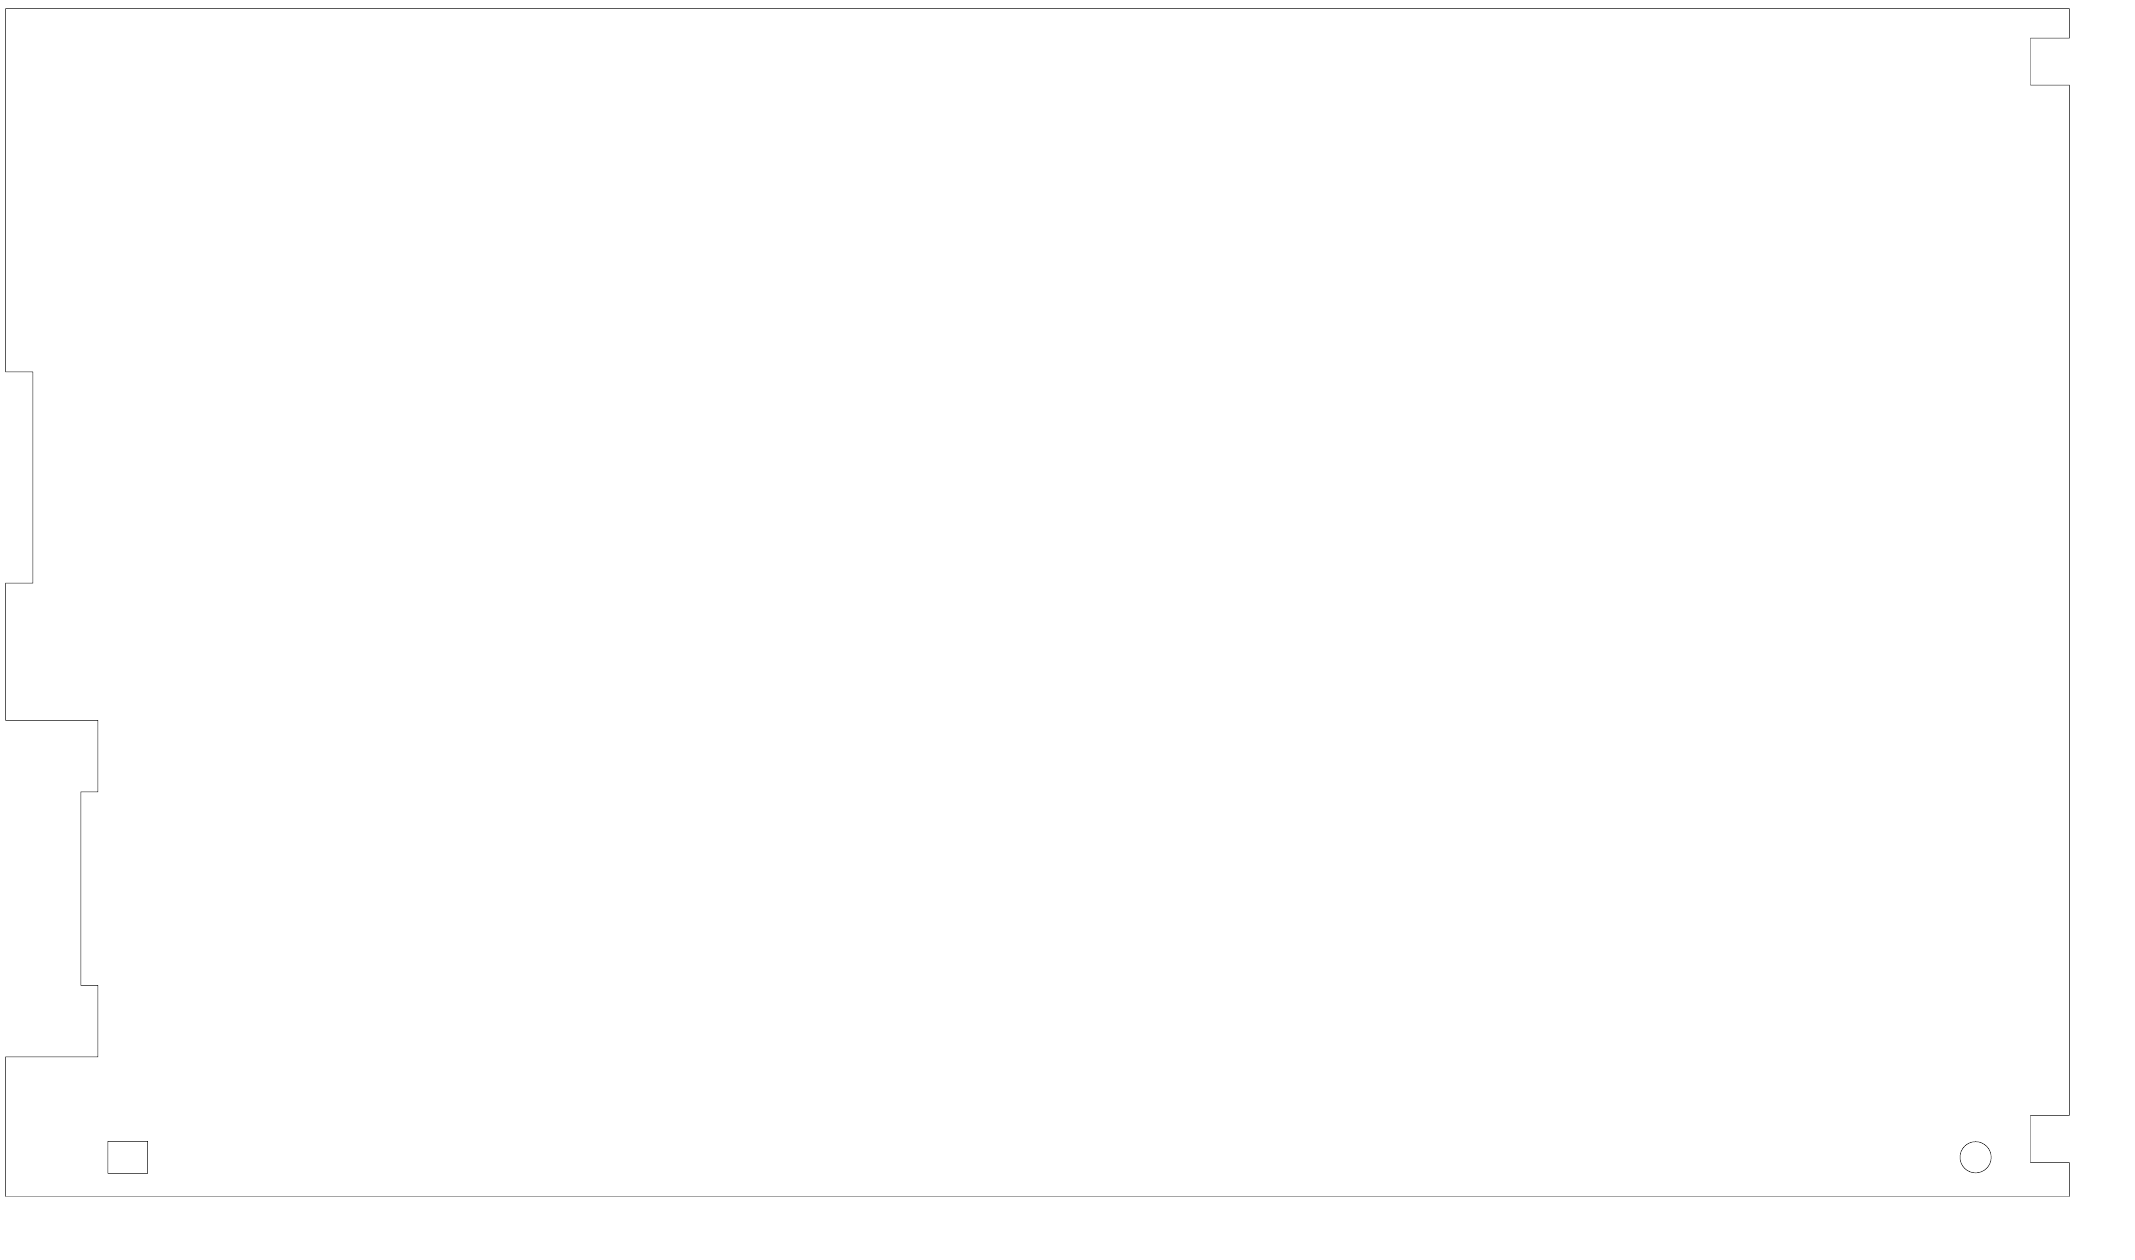Click the bottom-right corner of the outline
This screenshot has width=2135, height=1260.
coord(2069,1196)
